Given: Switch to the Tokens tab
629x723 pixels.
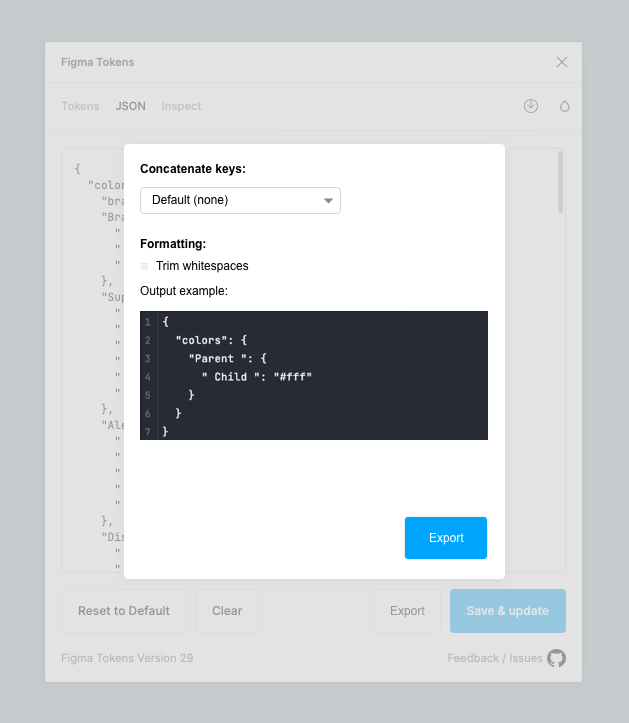Looking at the screenshot, I should click(x=80, y=106).
